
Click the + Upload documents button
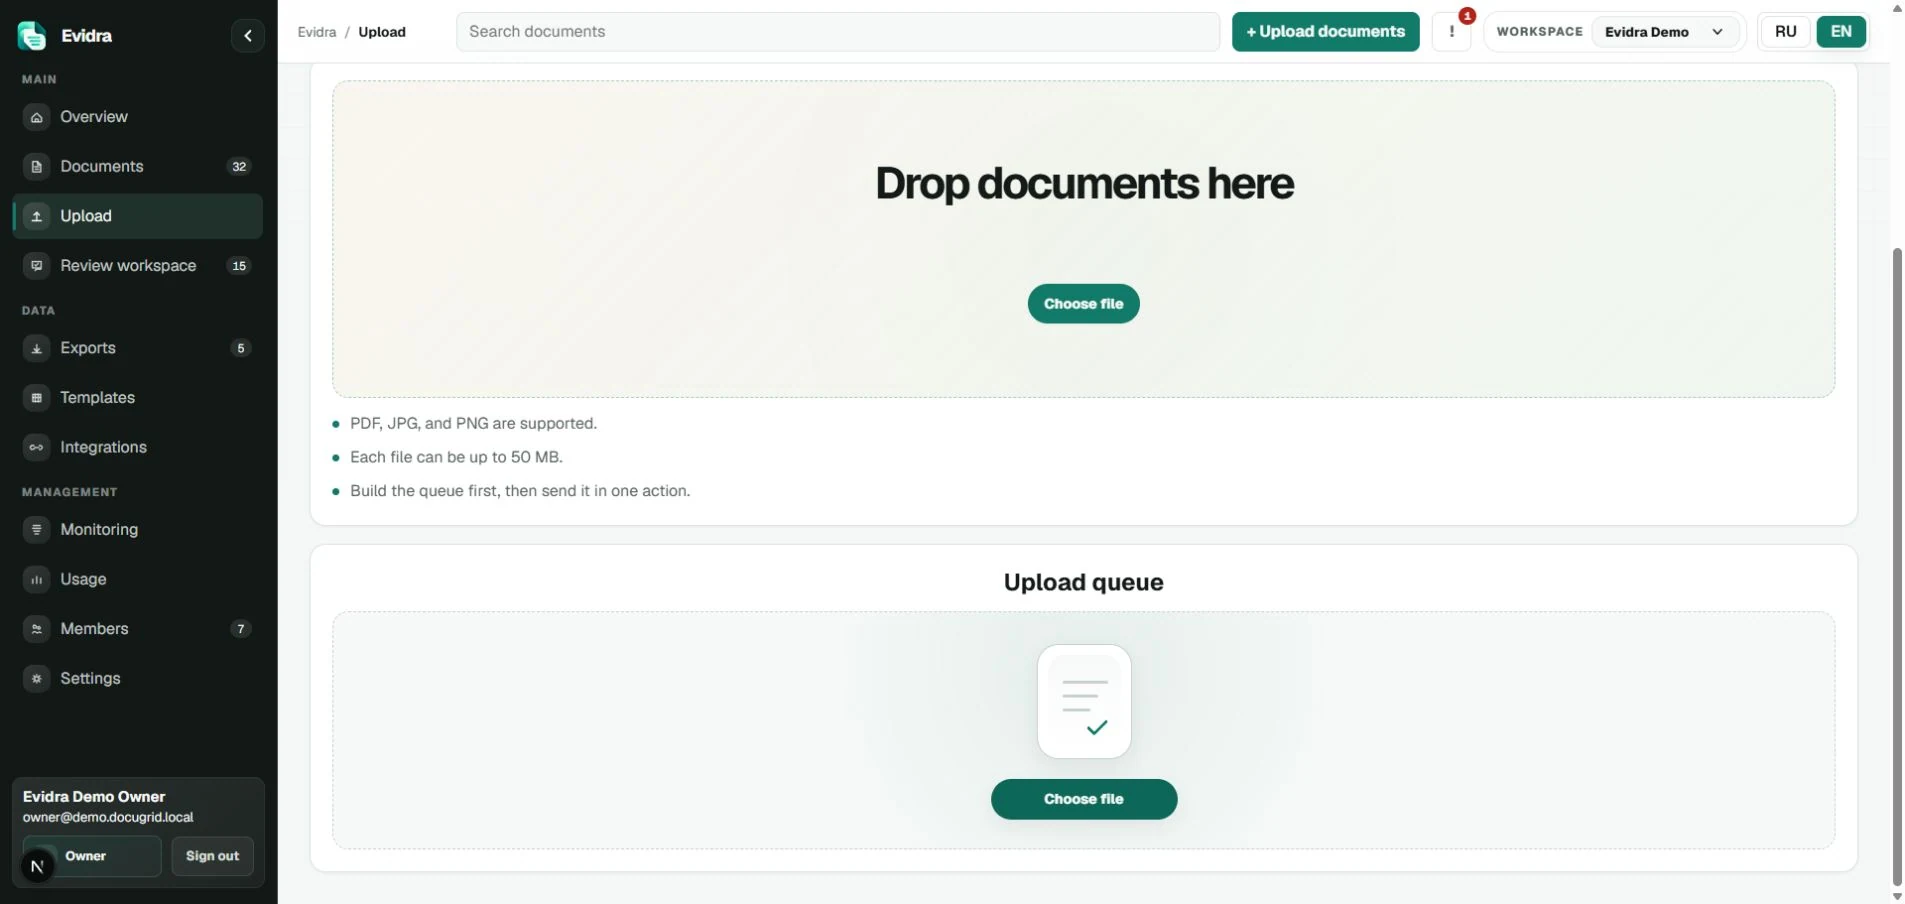coord(1325,32)
